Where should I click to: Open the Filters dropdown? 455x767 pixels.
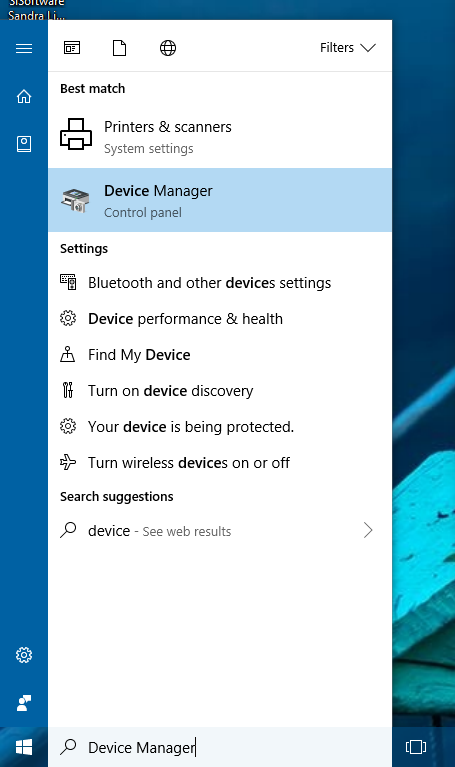[348, 47]
